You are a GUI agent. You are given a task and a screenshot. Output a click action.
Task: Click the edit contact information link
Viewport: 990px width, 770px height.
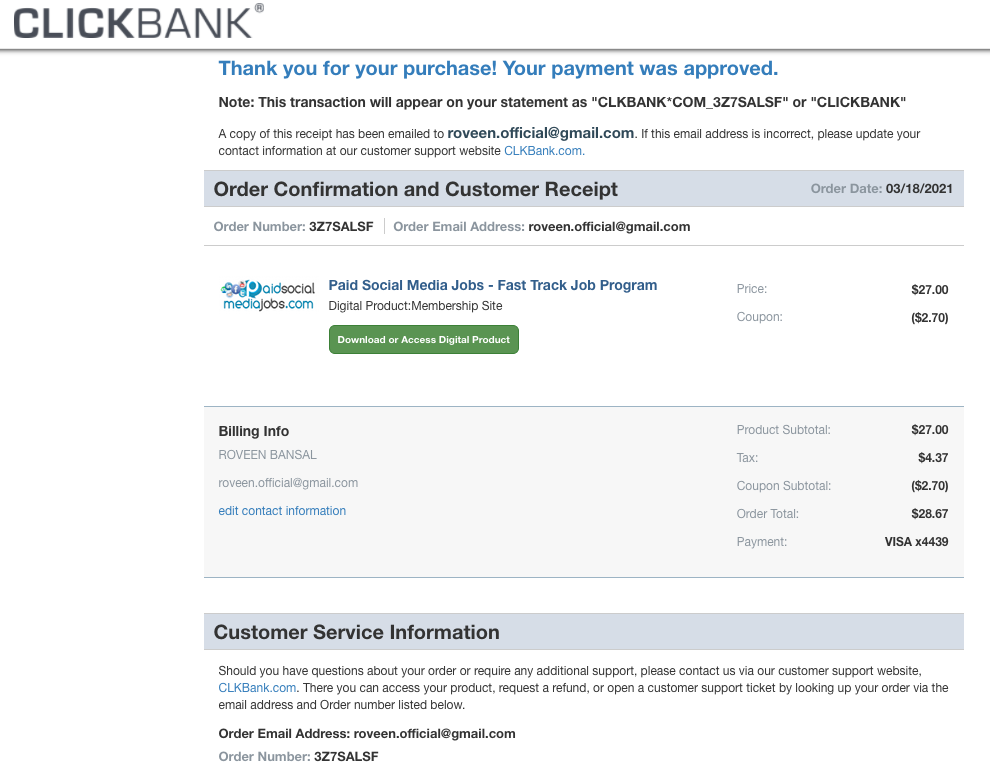[282, 511]
